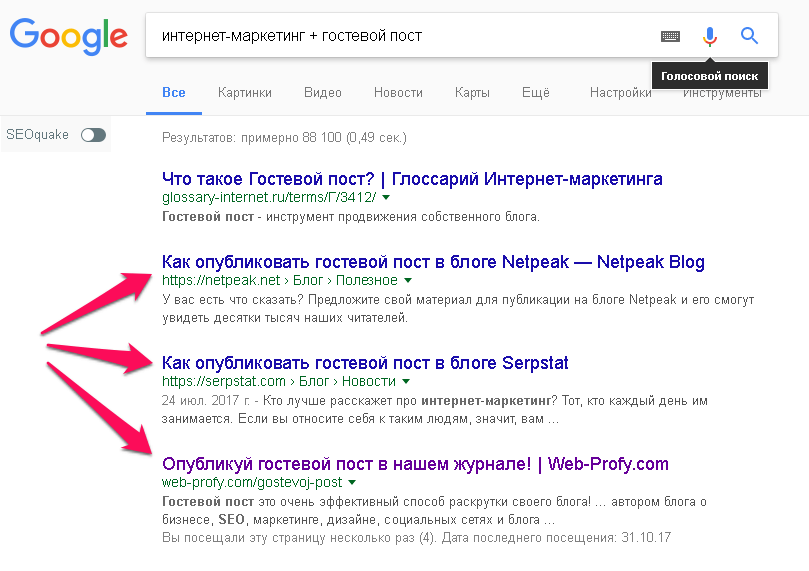Expand dropdown arrow next to netpeak.net URL
The height and width of the screenshot is (571, 809).
[x=408, y=281]
